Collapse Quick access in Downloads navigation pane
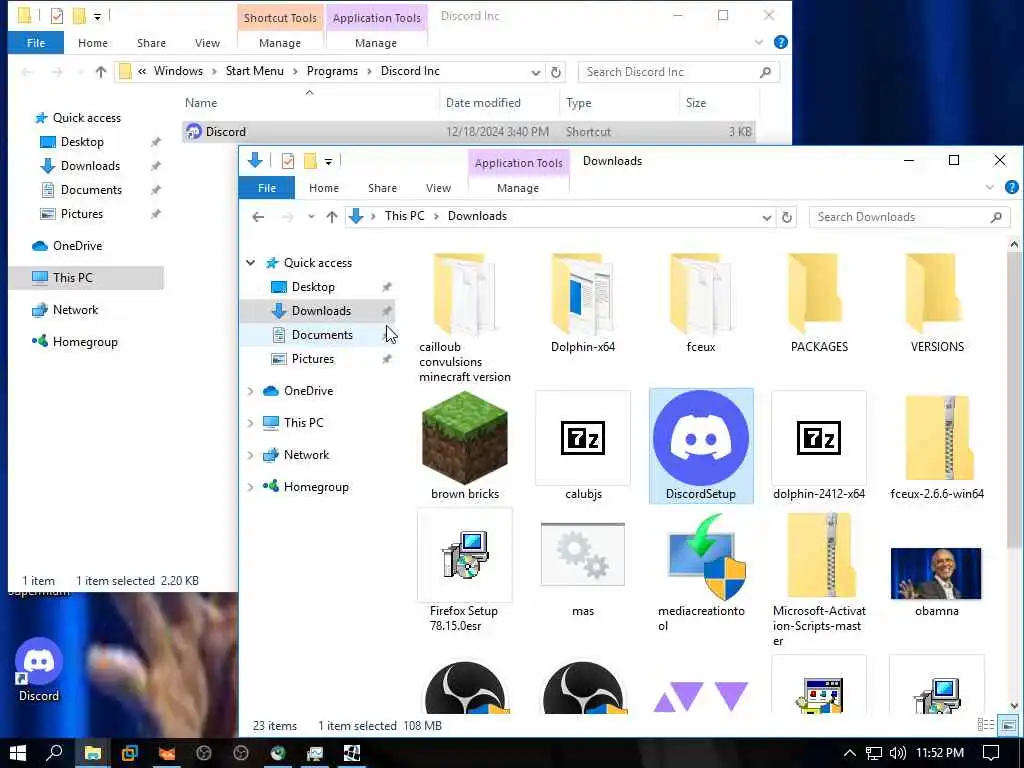This screenshot has height=768, width=1024. click(x=250, y=263)
